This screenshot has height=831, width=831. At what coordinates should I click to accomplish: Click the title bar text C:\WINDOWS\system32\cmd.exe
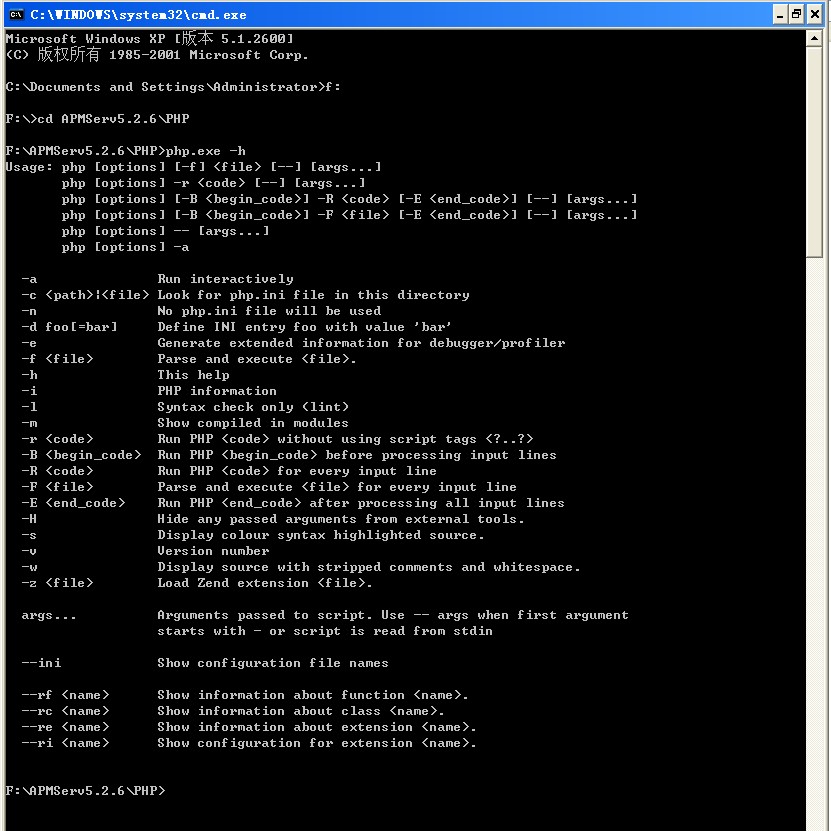click(x=138, y=14)
